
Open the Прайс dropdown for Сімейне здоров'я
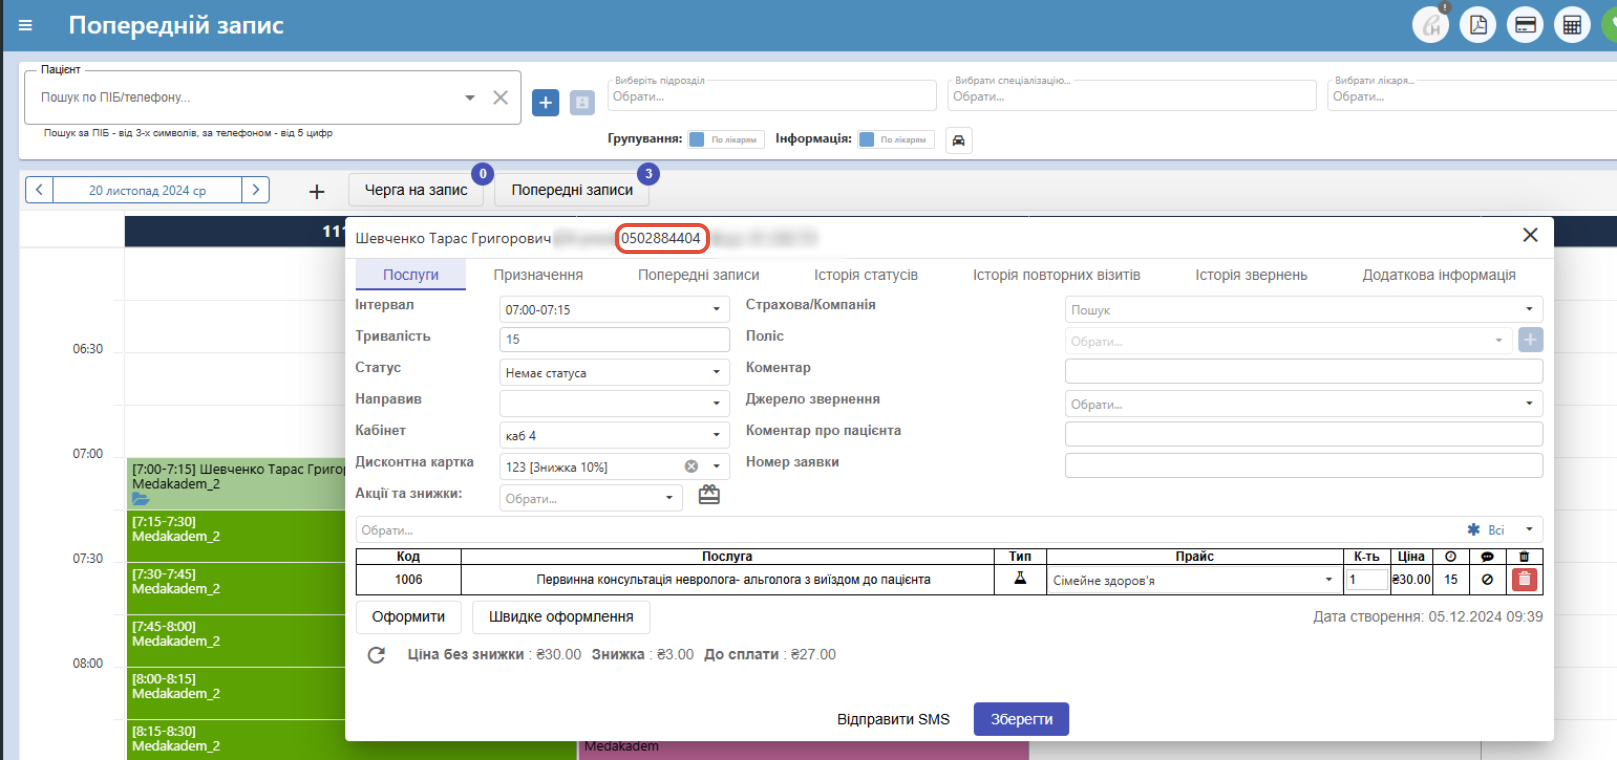(x=1194, y=580)
